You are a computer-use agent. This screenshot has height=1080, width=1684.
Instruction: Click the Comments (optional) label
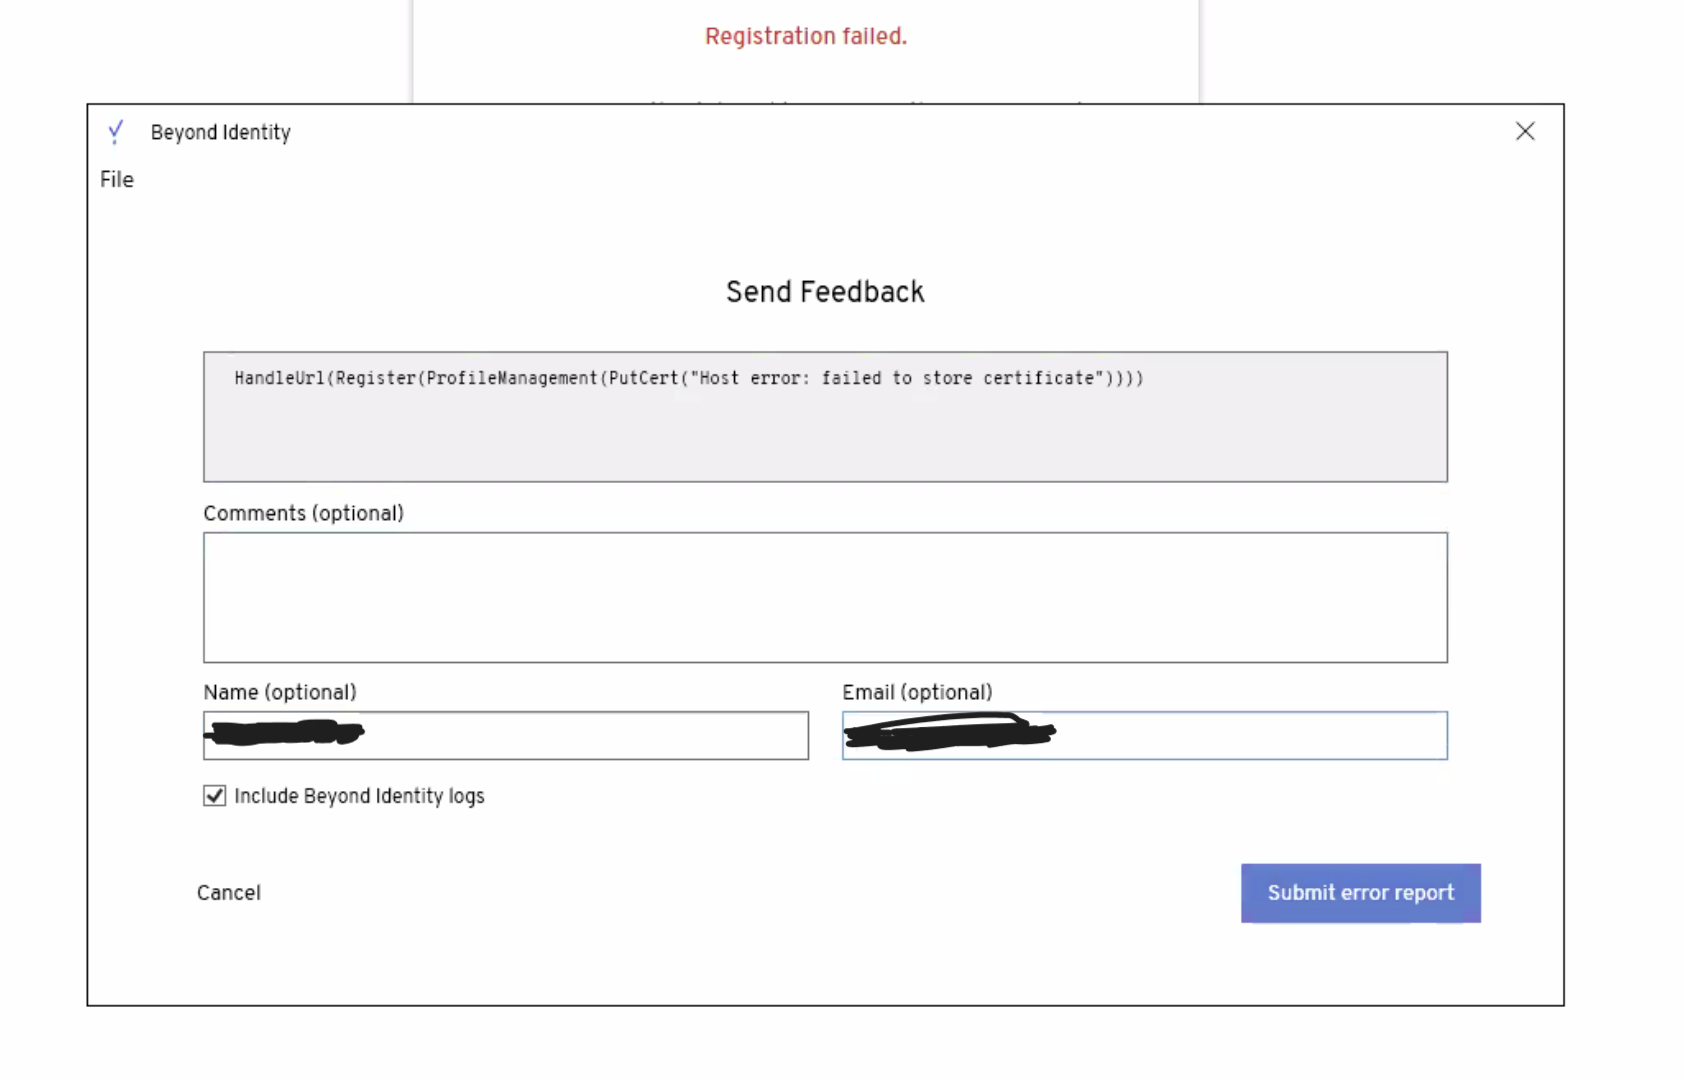point(303,513)
